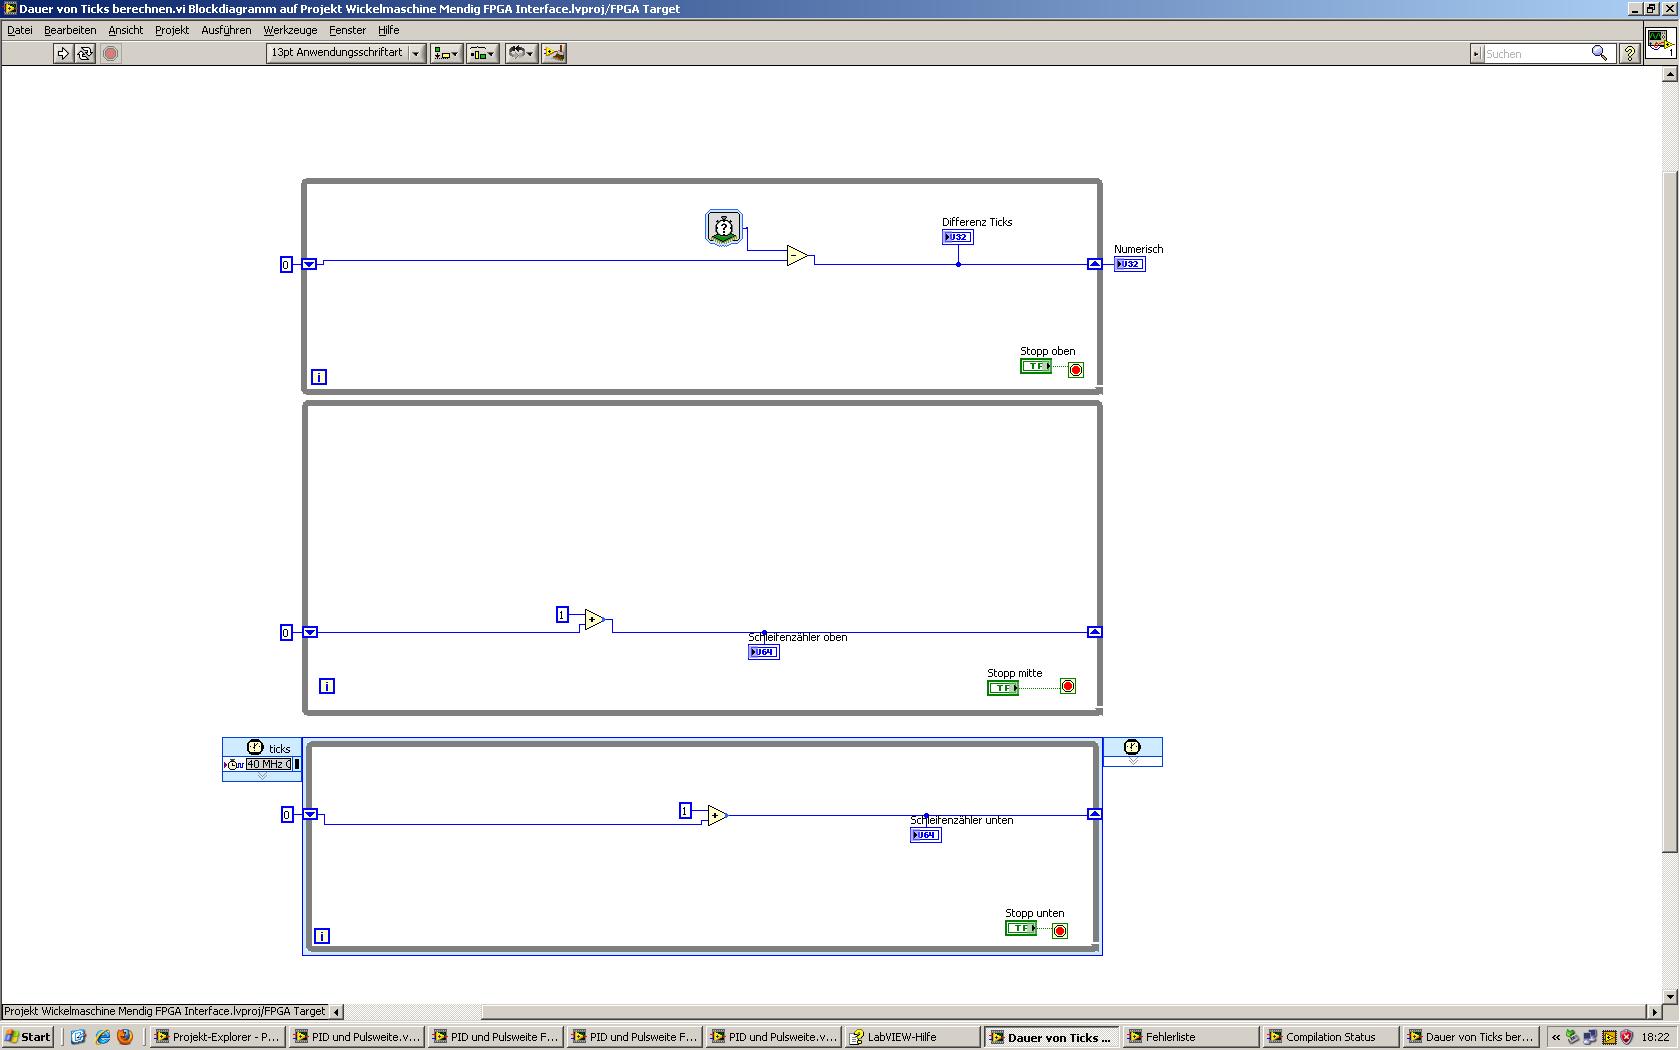Click the loop condition next to Stopp oben
1680x1050 pixels.
point(1076,370)
